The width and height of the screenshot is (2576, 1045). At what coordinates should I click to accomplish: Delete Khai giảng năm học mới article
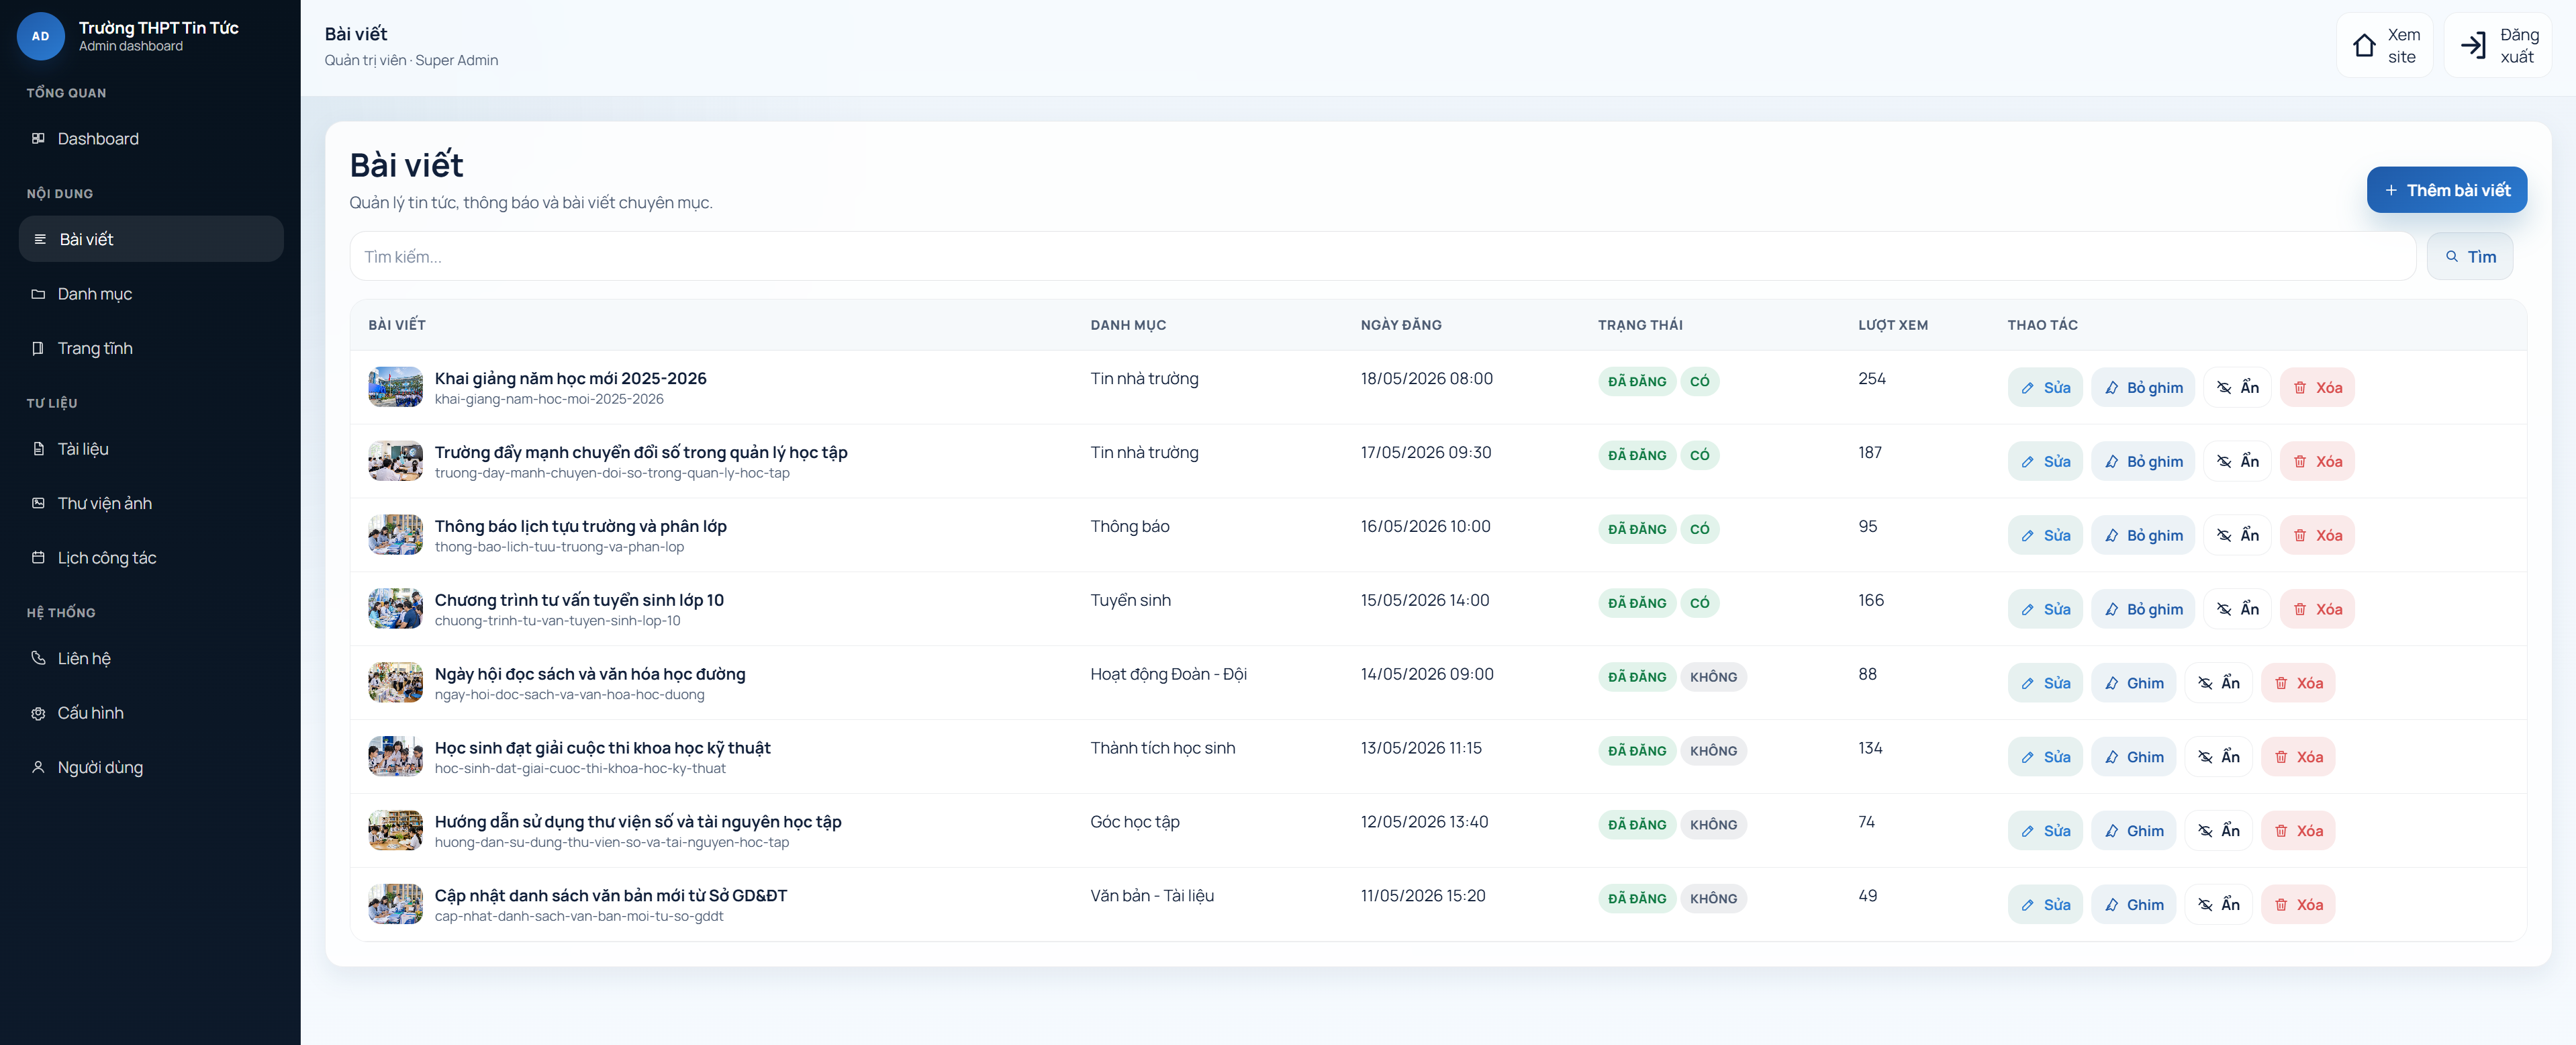click(x=2317, y=388)
